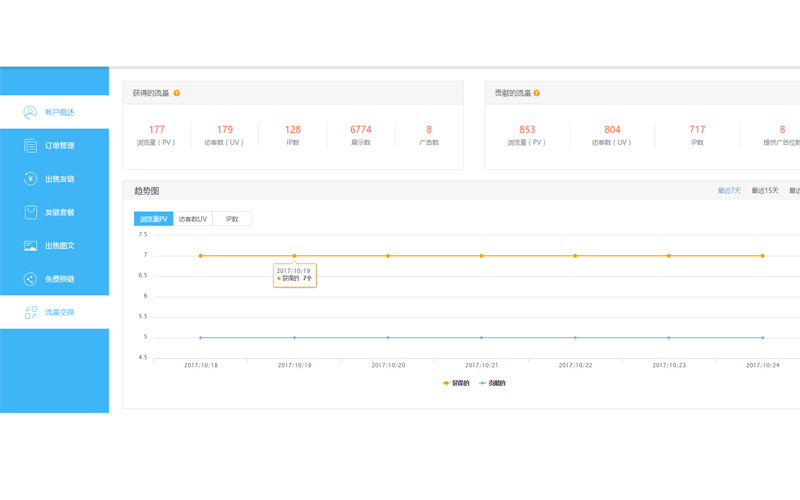Toggle the 获得的 series in chart legend
The width and height of the screenshot is (800, 500).
pyautogui.click(x=456, y=383)
